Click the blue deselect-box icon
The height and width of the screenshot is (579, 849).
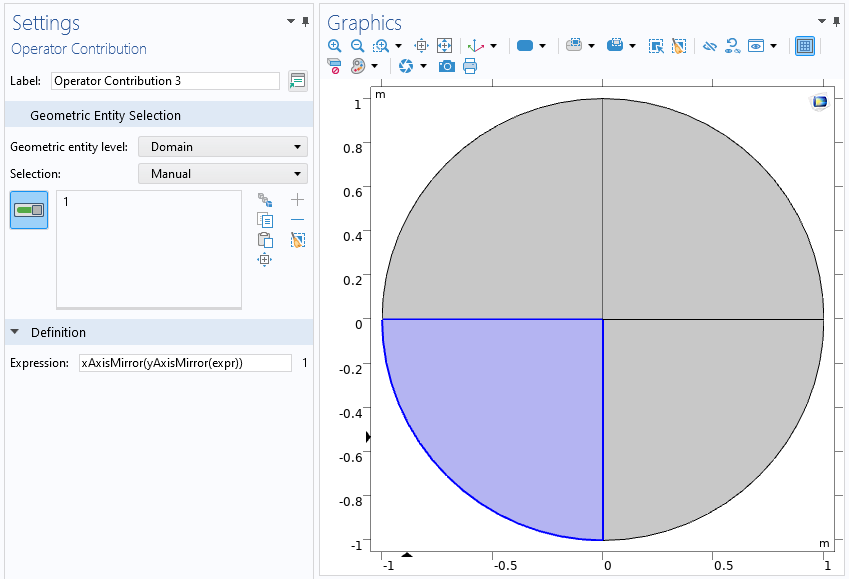[x=615, y=45]
